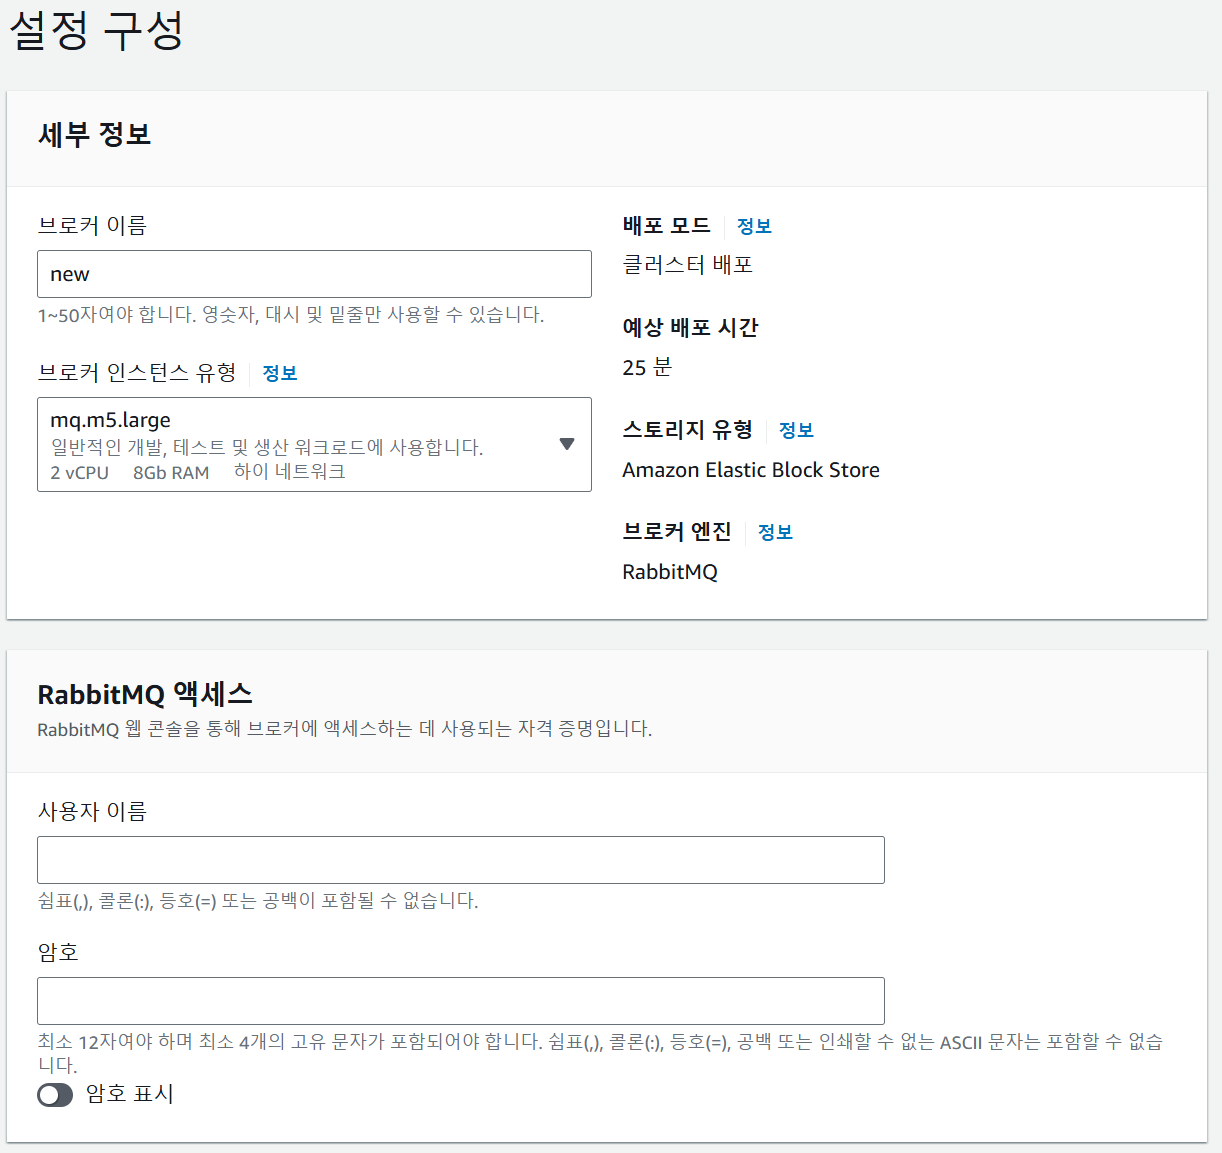Select the RabbitMQ 액세스 section heading
Image resolution: width=1222 pixels, height=1153 pixels.
coord(145,694)
